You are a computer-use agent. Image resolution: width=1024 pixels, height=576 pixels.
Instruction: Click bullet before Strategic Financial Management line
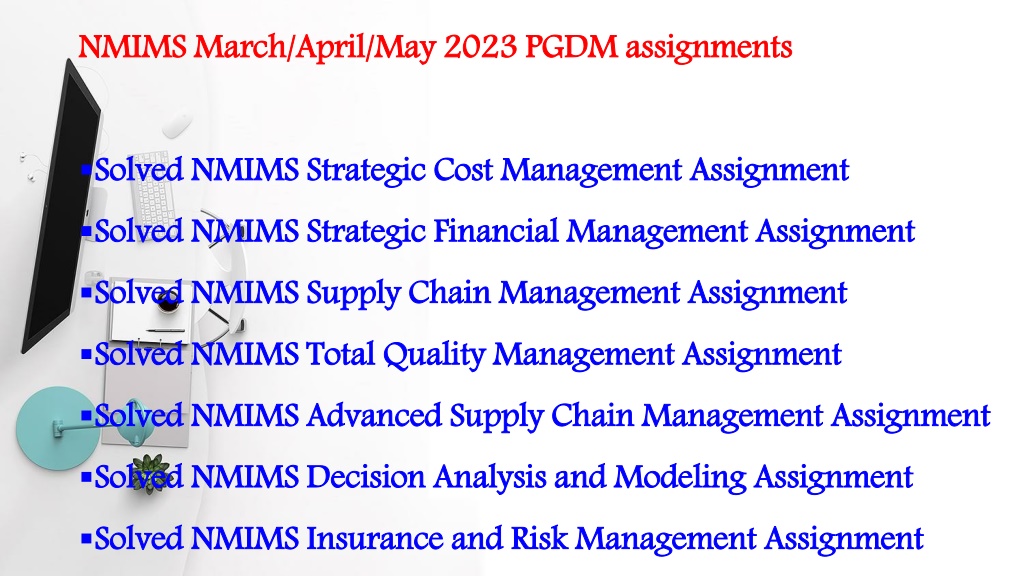point(86,231)
